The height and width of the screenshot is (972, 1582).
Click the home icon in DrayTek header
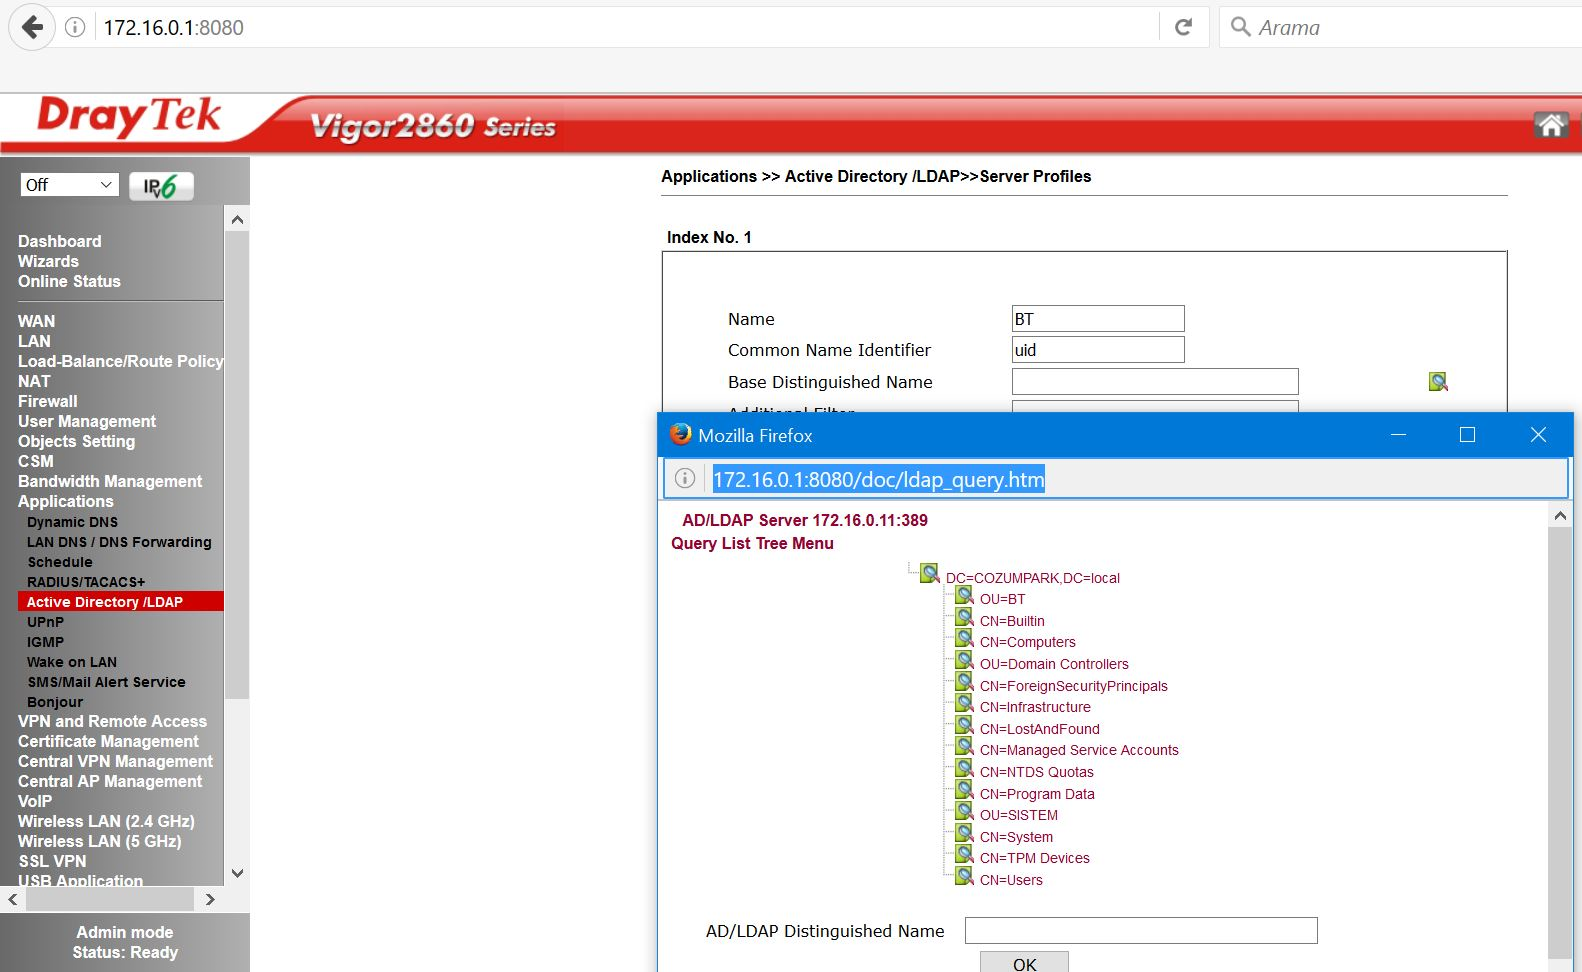1550,125
